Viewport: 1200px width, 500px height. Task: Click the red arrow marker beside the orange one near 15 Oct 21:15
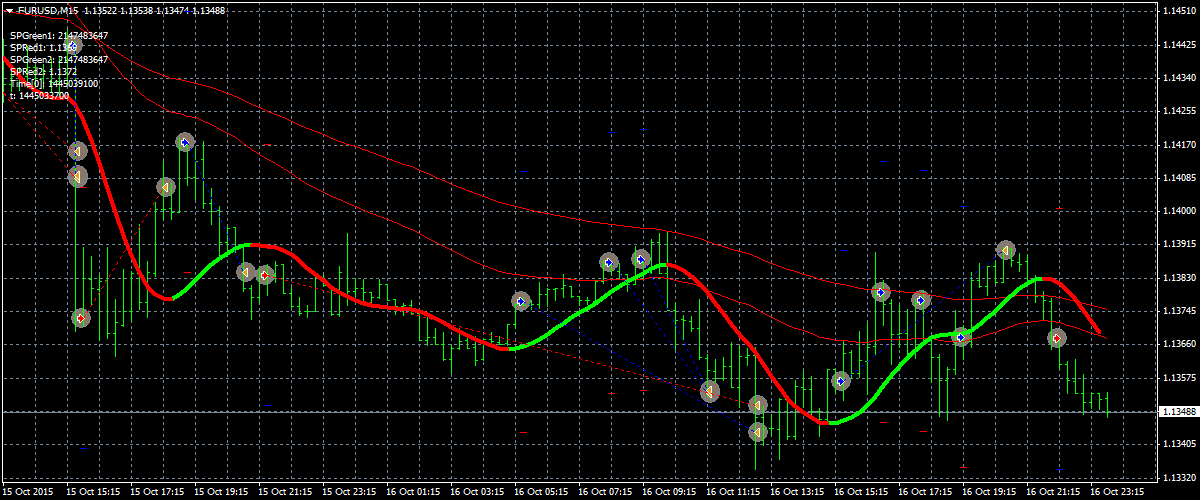pyautogui.click(x=265, y=274)
